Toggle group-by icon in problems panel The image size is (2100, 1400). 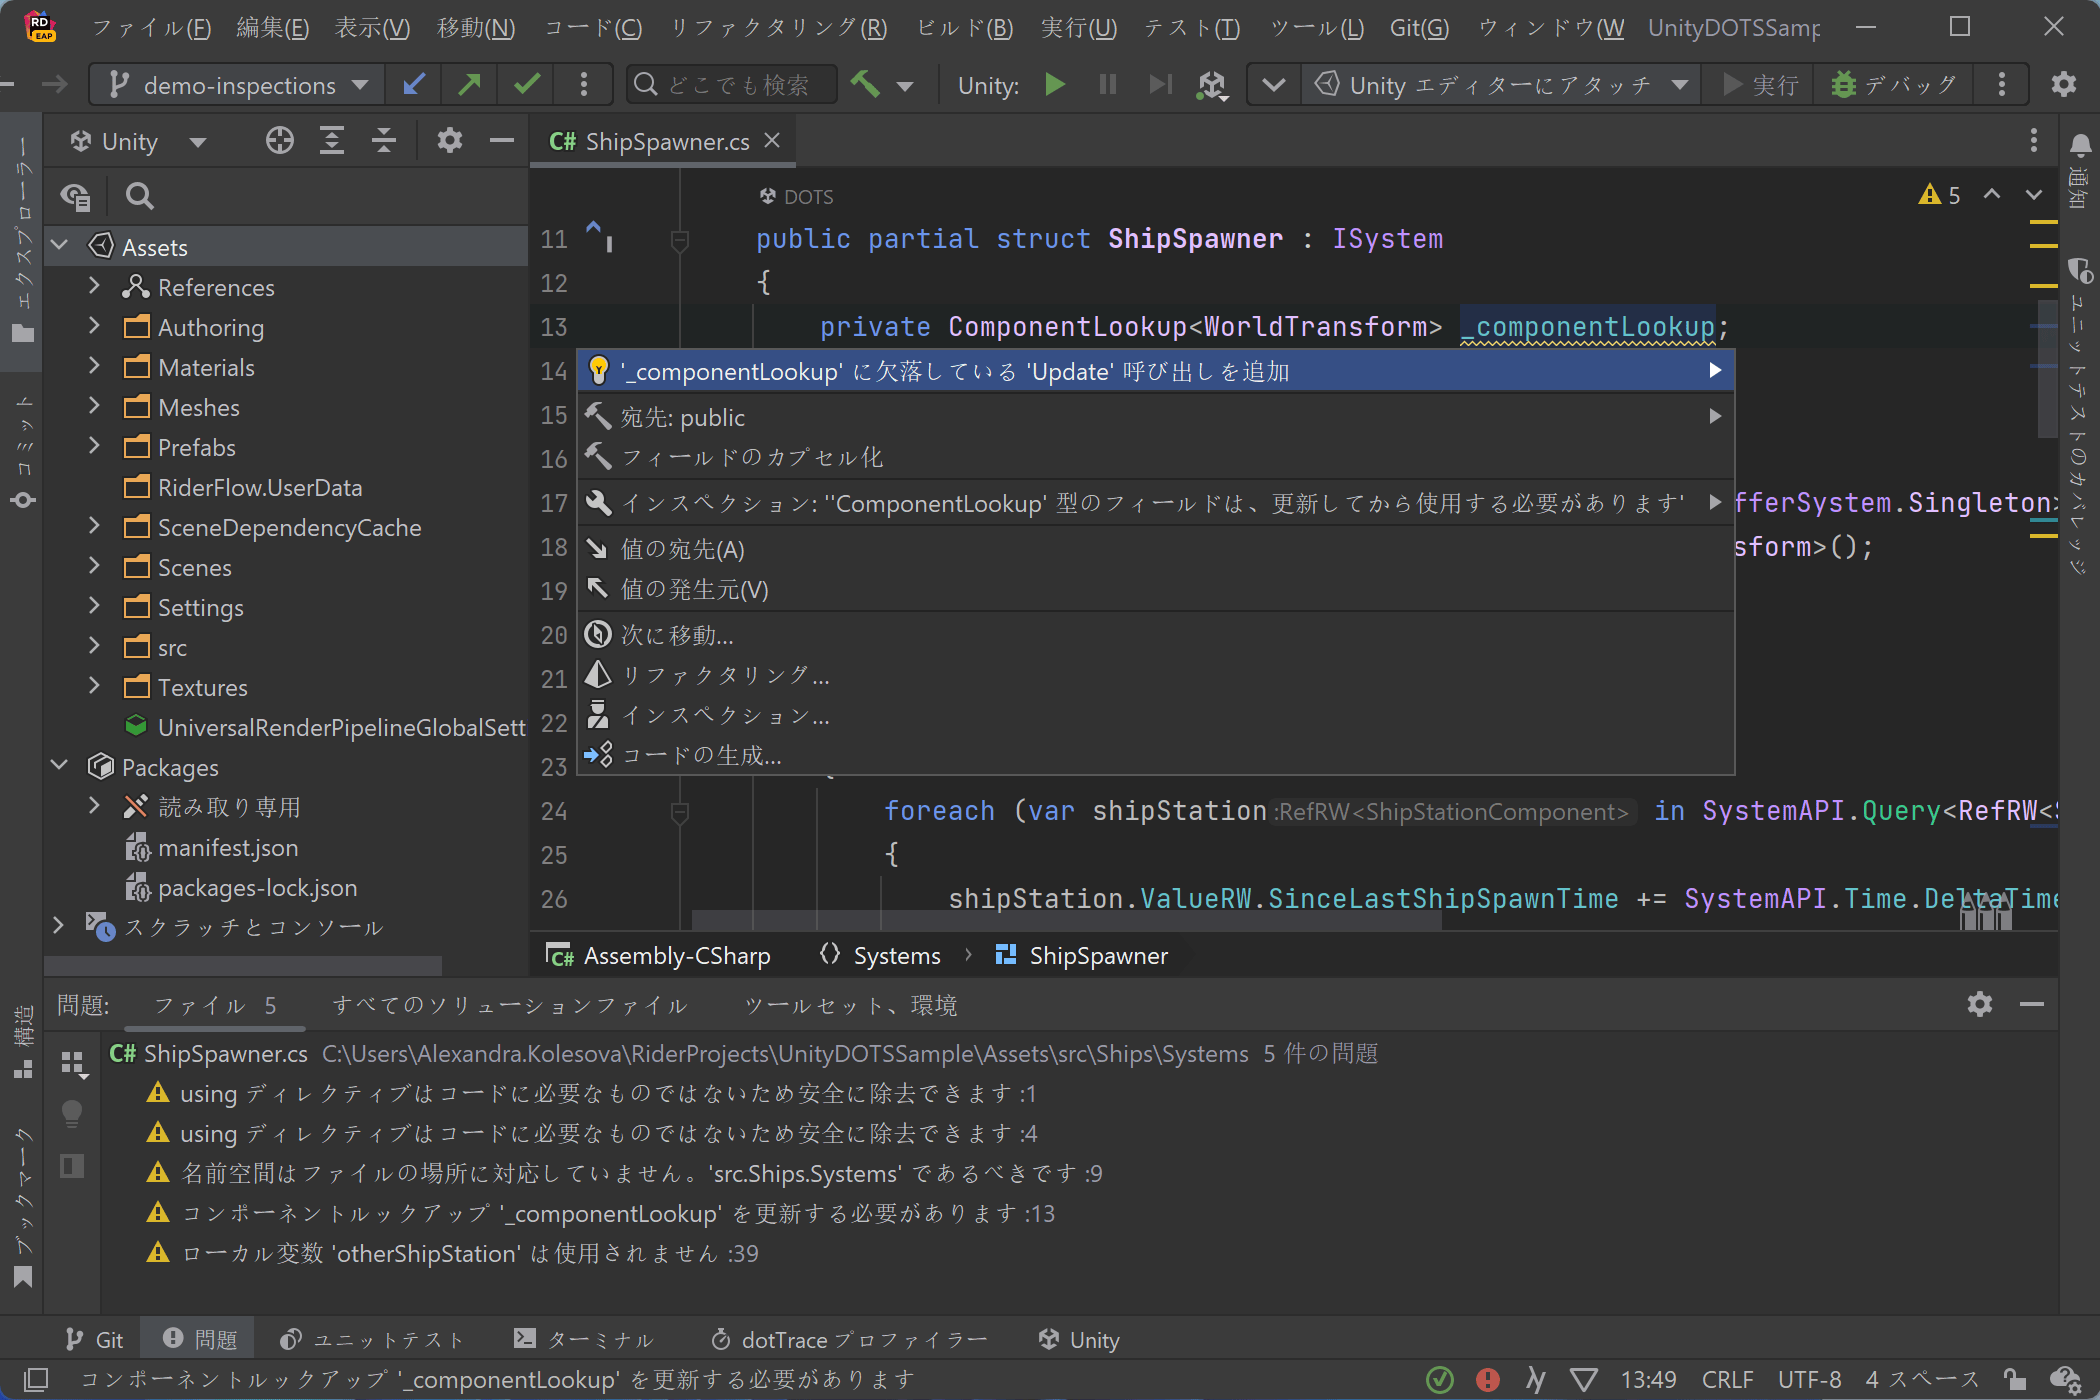pyautogui.click(x=73, y=1063)
